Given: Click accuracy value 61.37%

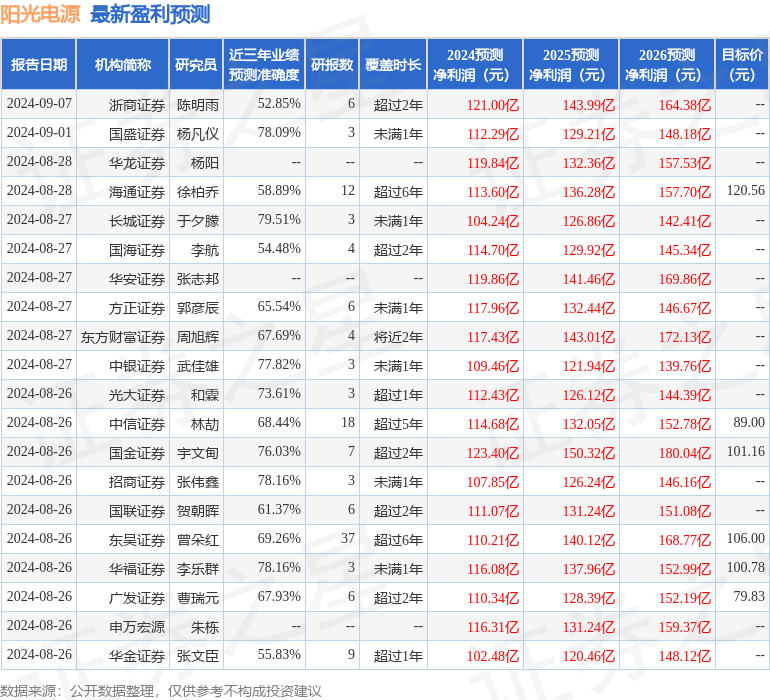Looking at the screenshot, I should (279, 509).
